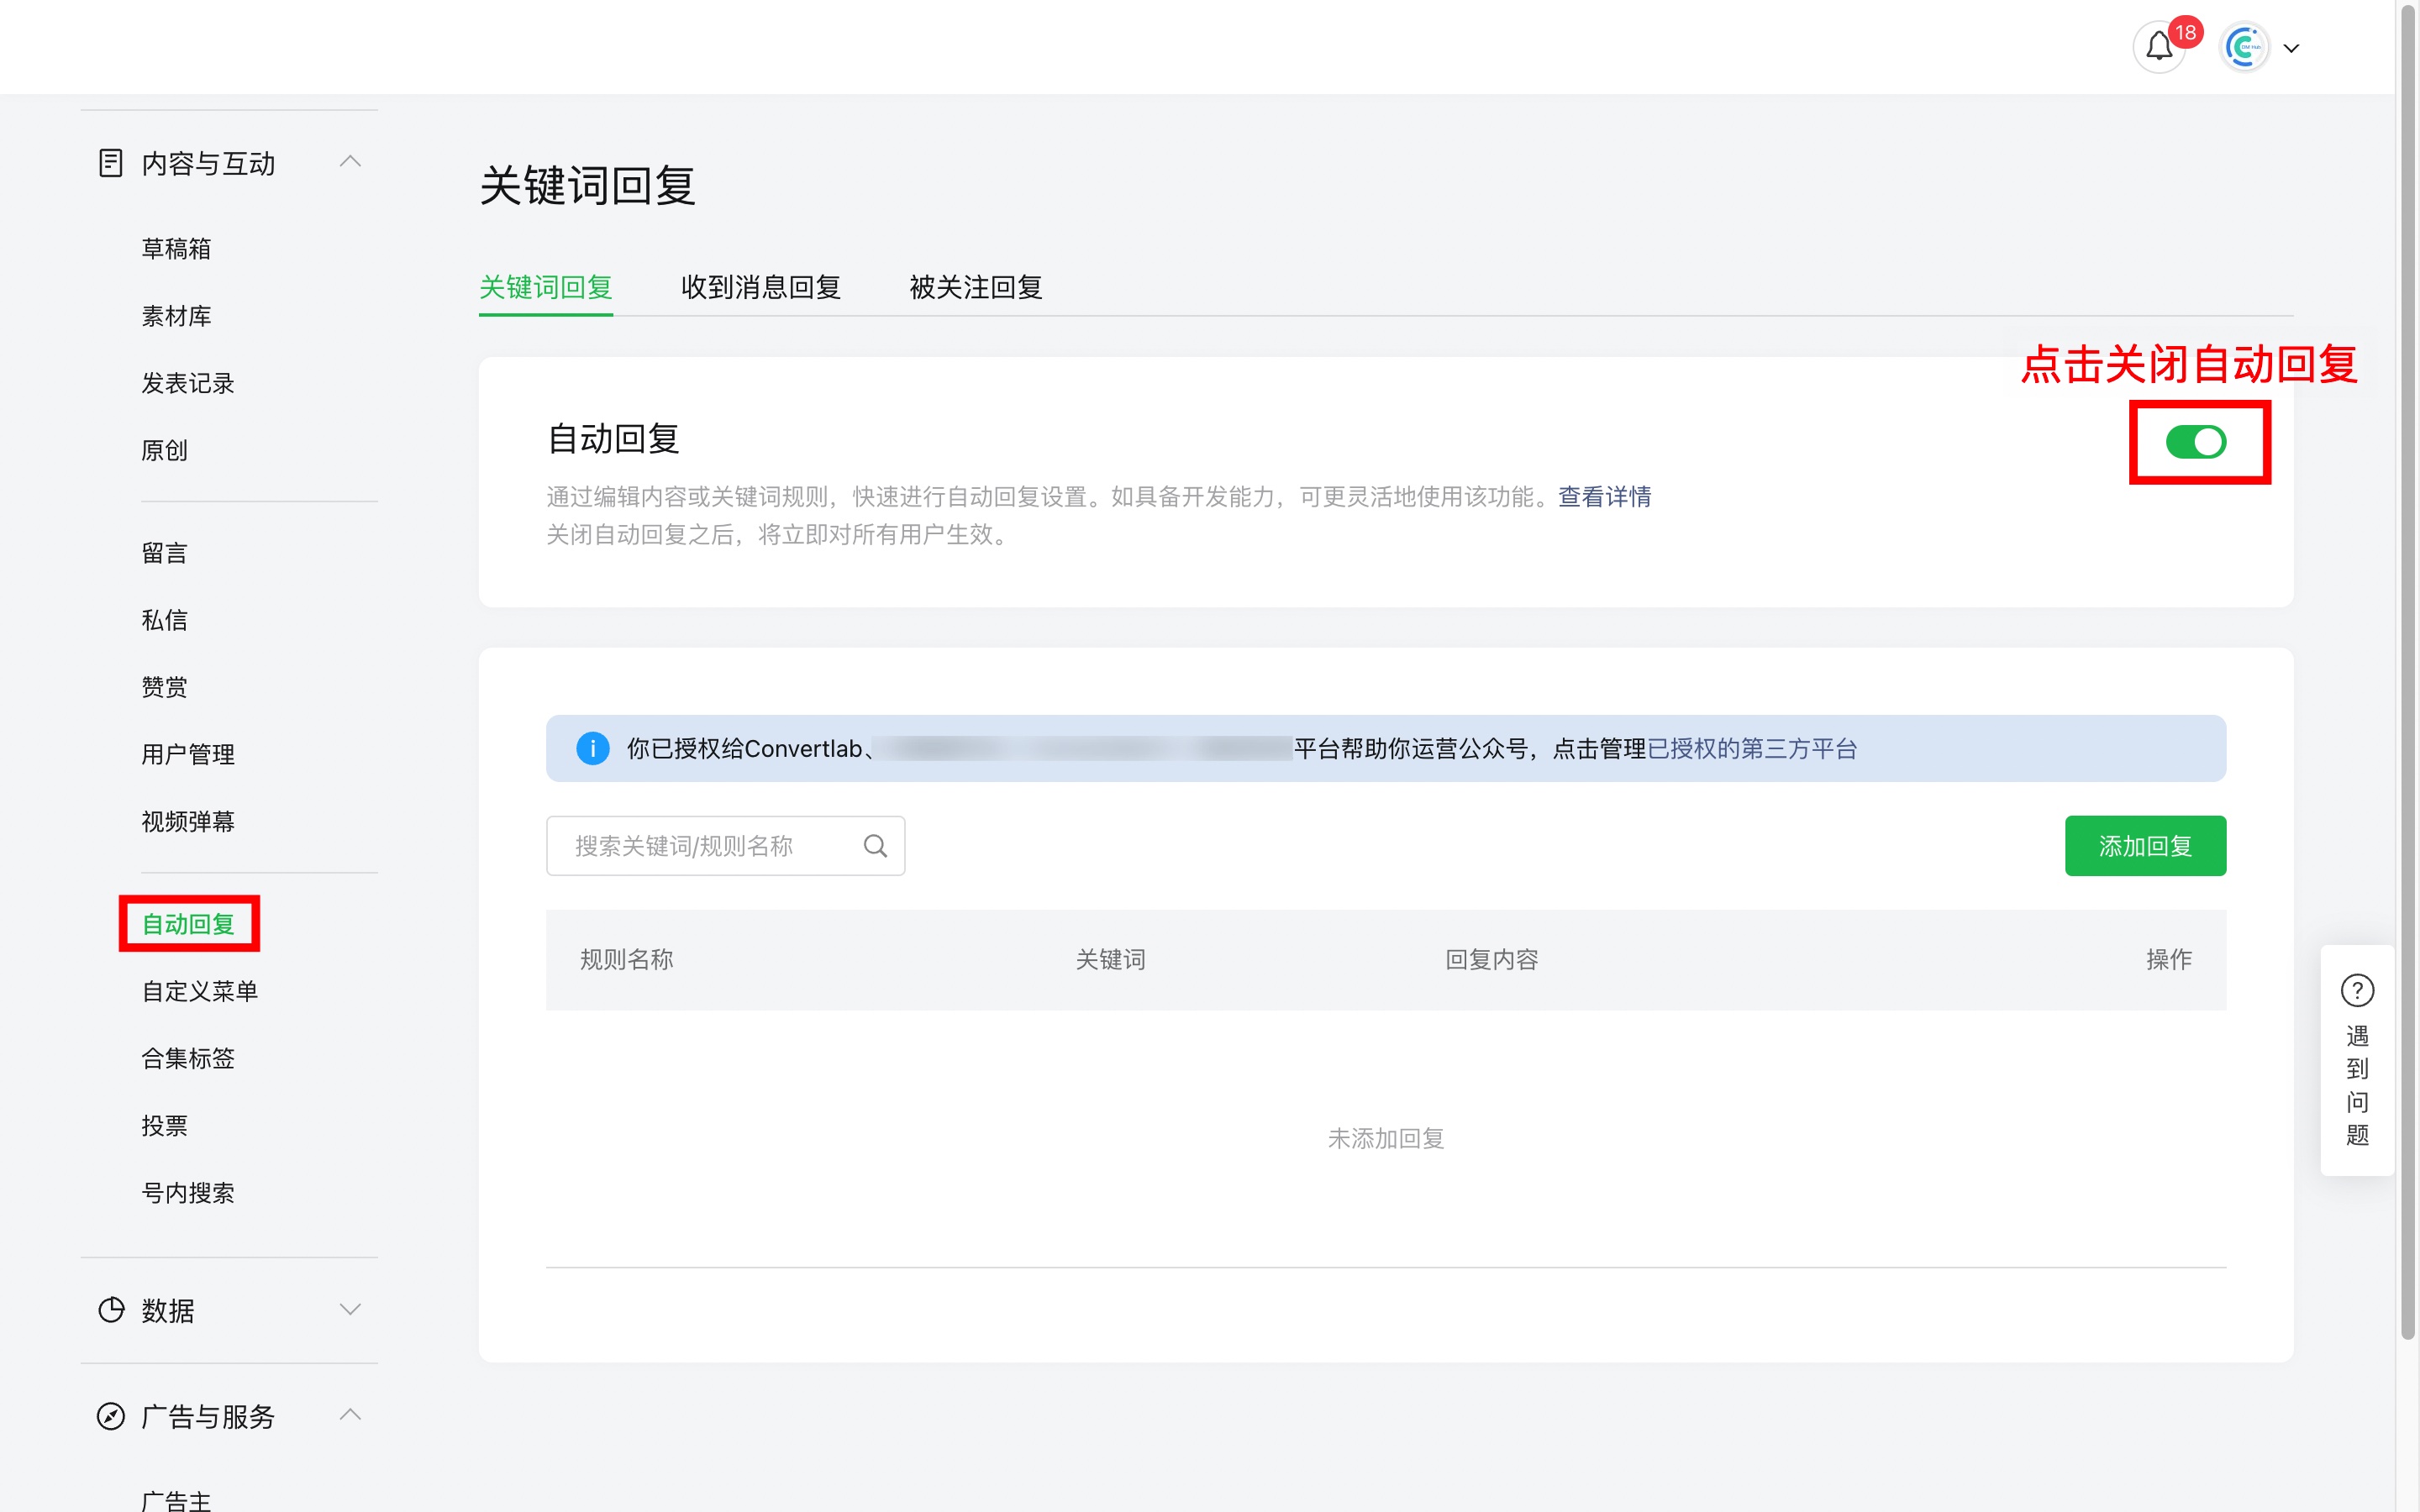Image resolution: width=2420 pixels, height=1512 pixels.
Task: Go to 发表记录
Action: pyautogui.click(x=188, y=383)
